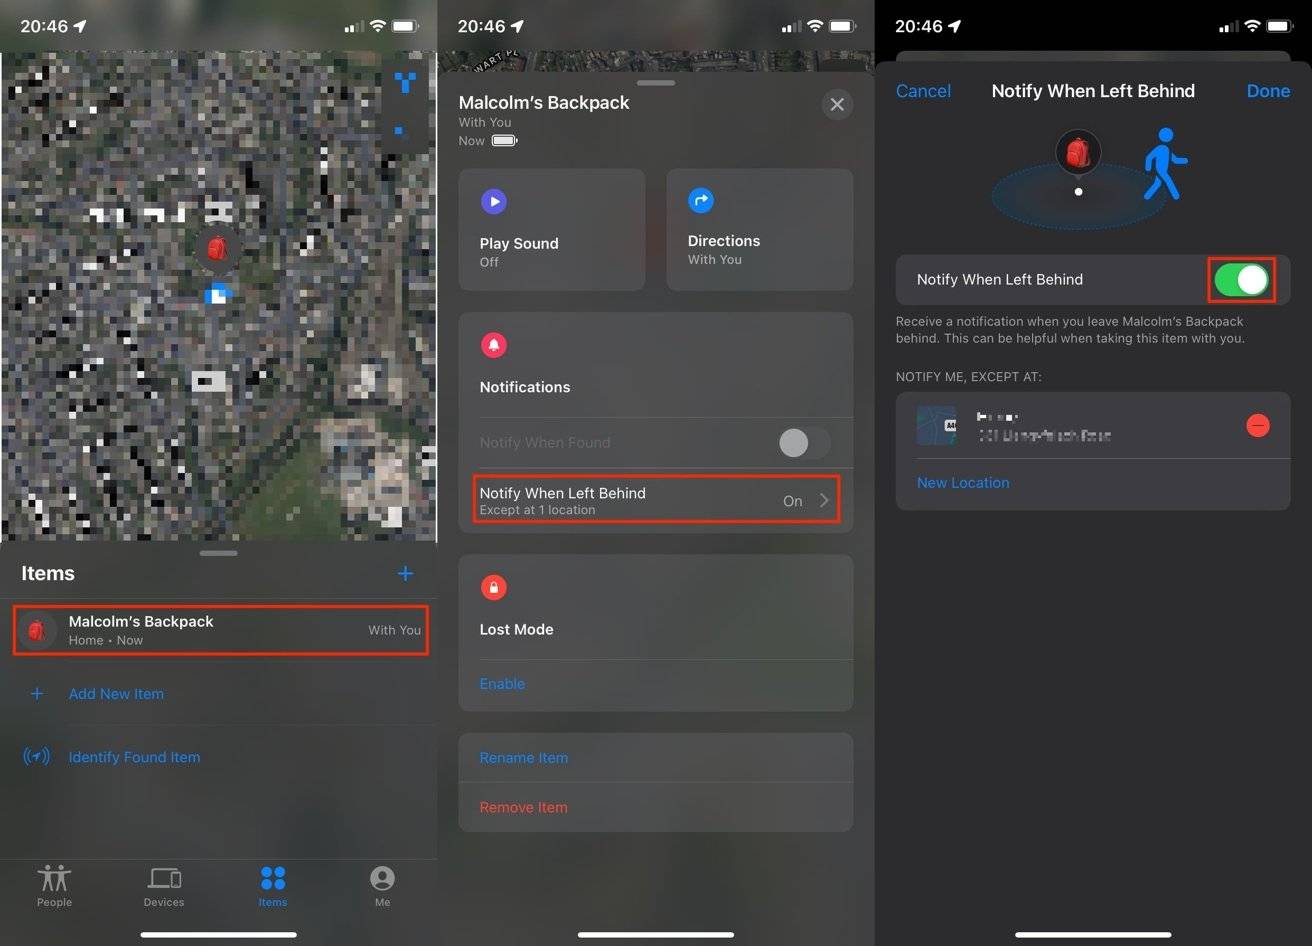Add item with the plus beside Items

click(405, 573)
